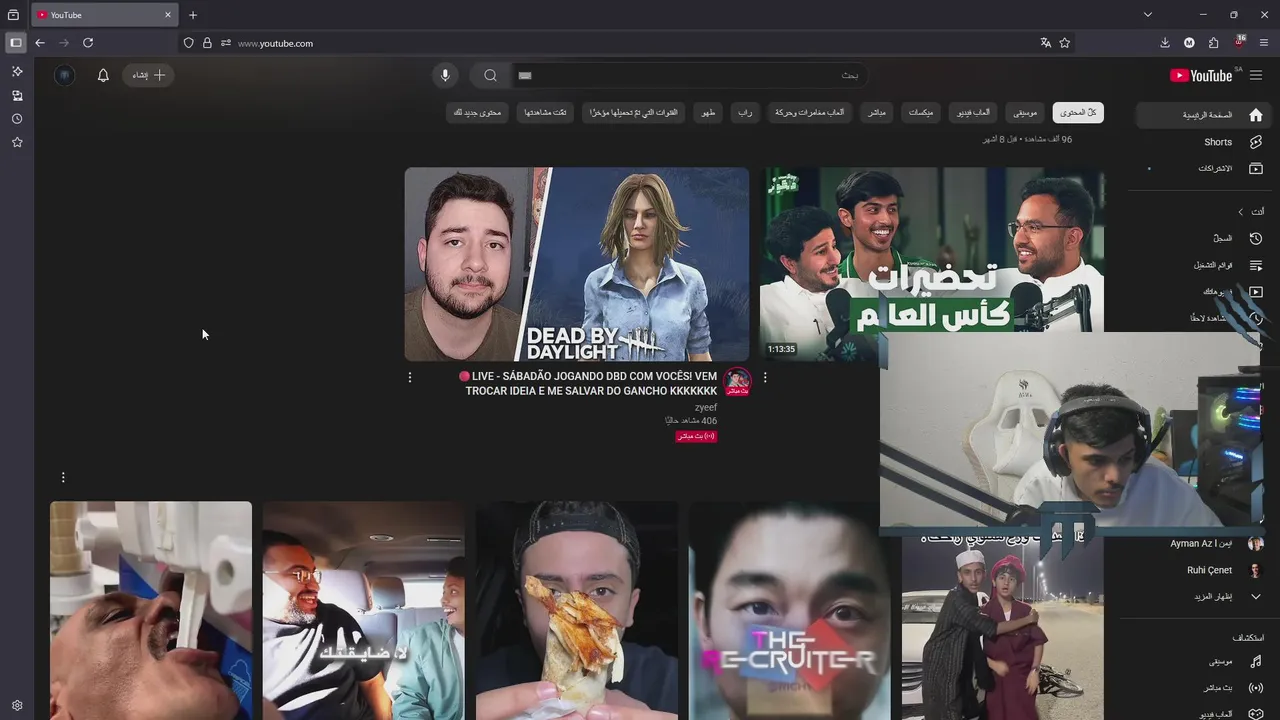
Task: Open a new browser tab
Action: pyautogui.click(x=193, y=15)
